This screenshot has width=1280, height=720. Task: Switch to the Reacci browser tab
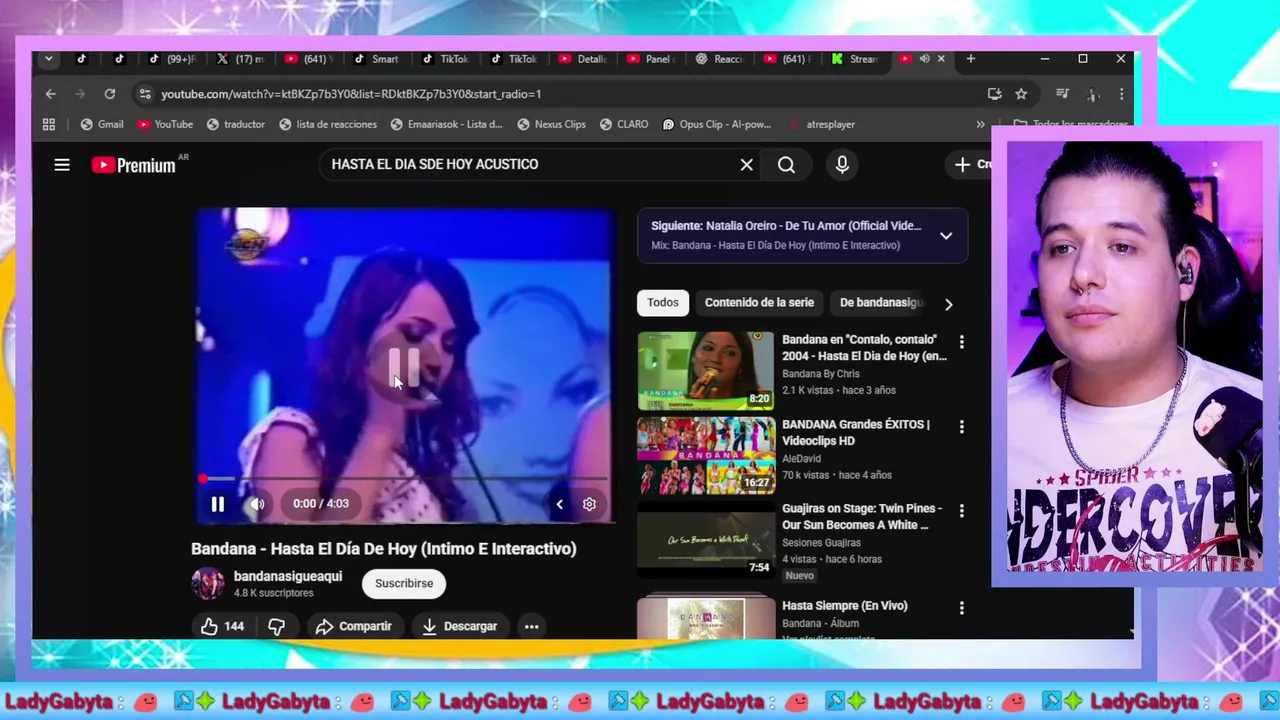tap(720, 59)
